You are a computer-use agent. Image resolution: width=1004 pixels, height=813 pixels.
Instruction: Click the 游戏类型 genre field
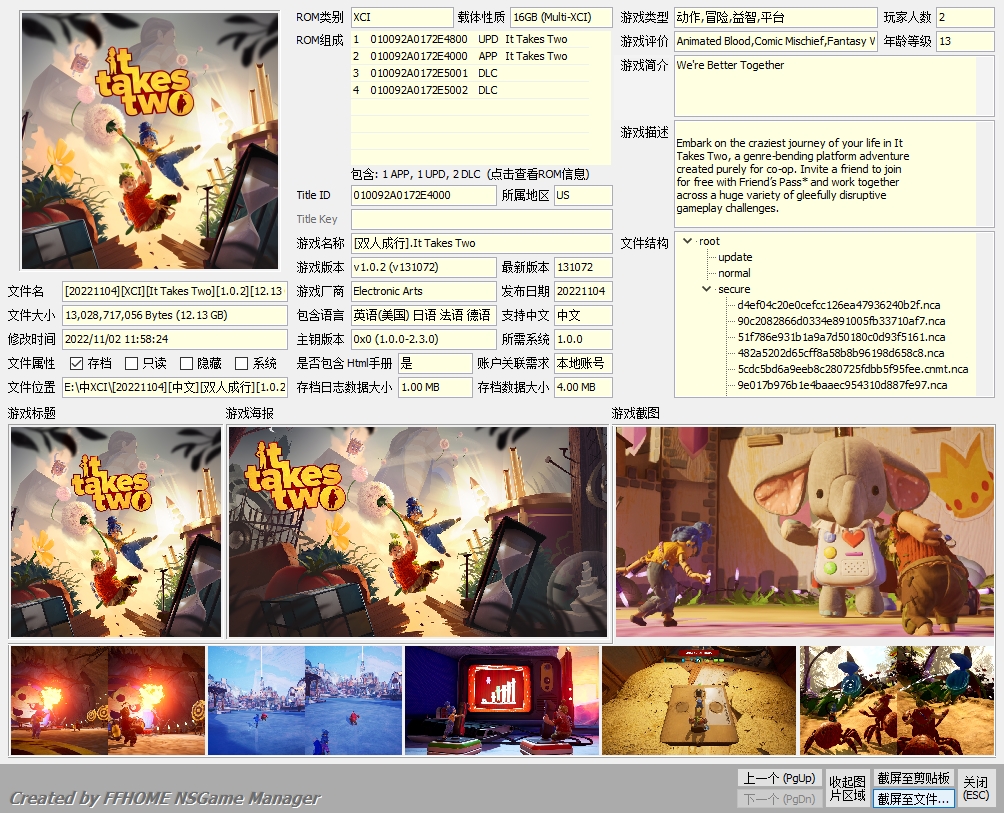[x=775, y=17]
